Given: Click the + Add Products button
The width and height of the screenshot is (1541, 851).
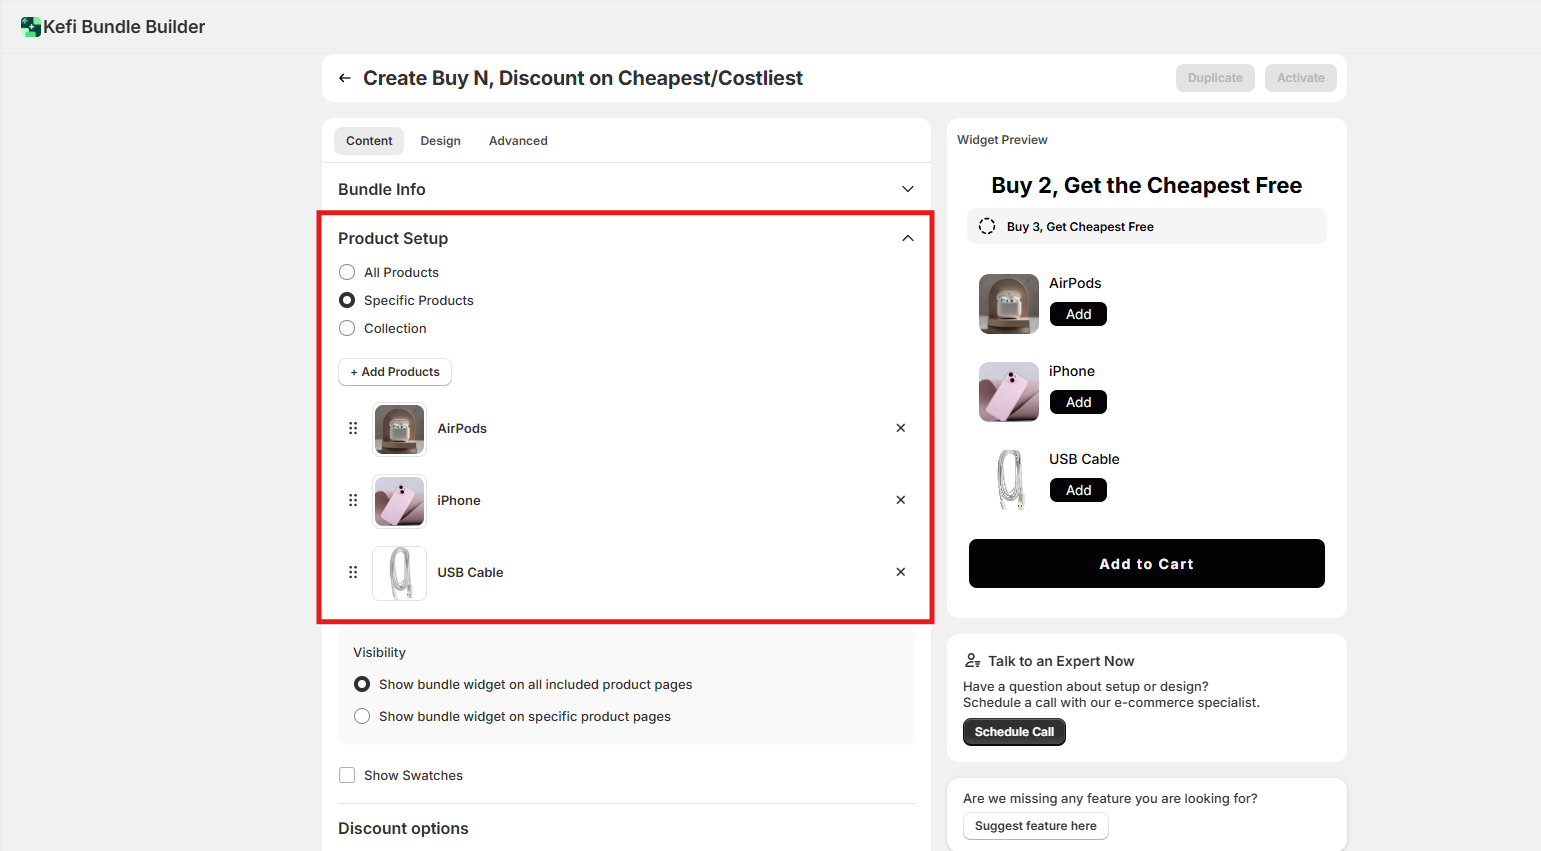Looking at the screenshot, I should click(395, 372).
